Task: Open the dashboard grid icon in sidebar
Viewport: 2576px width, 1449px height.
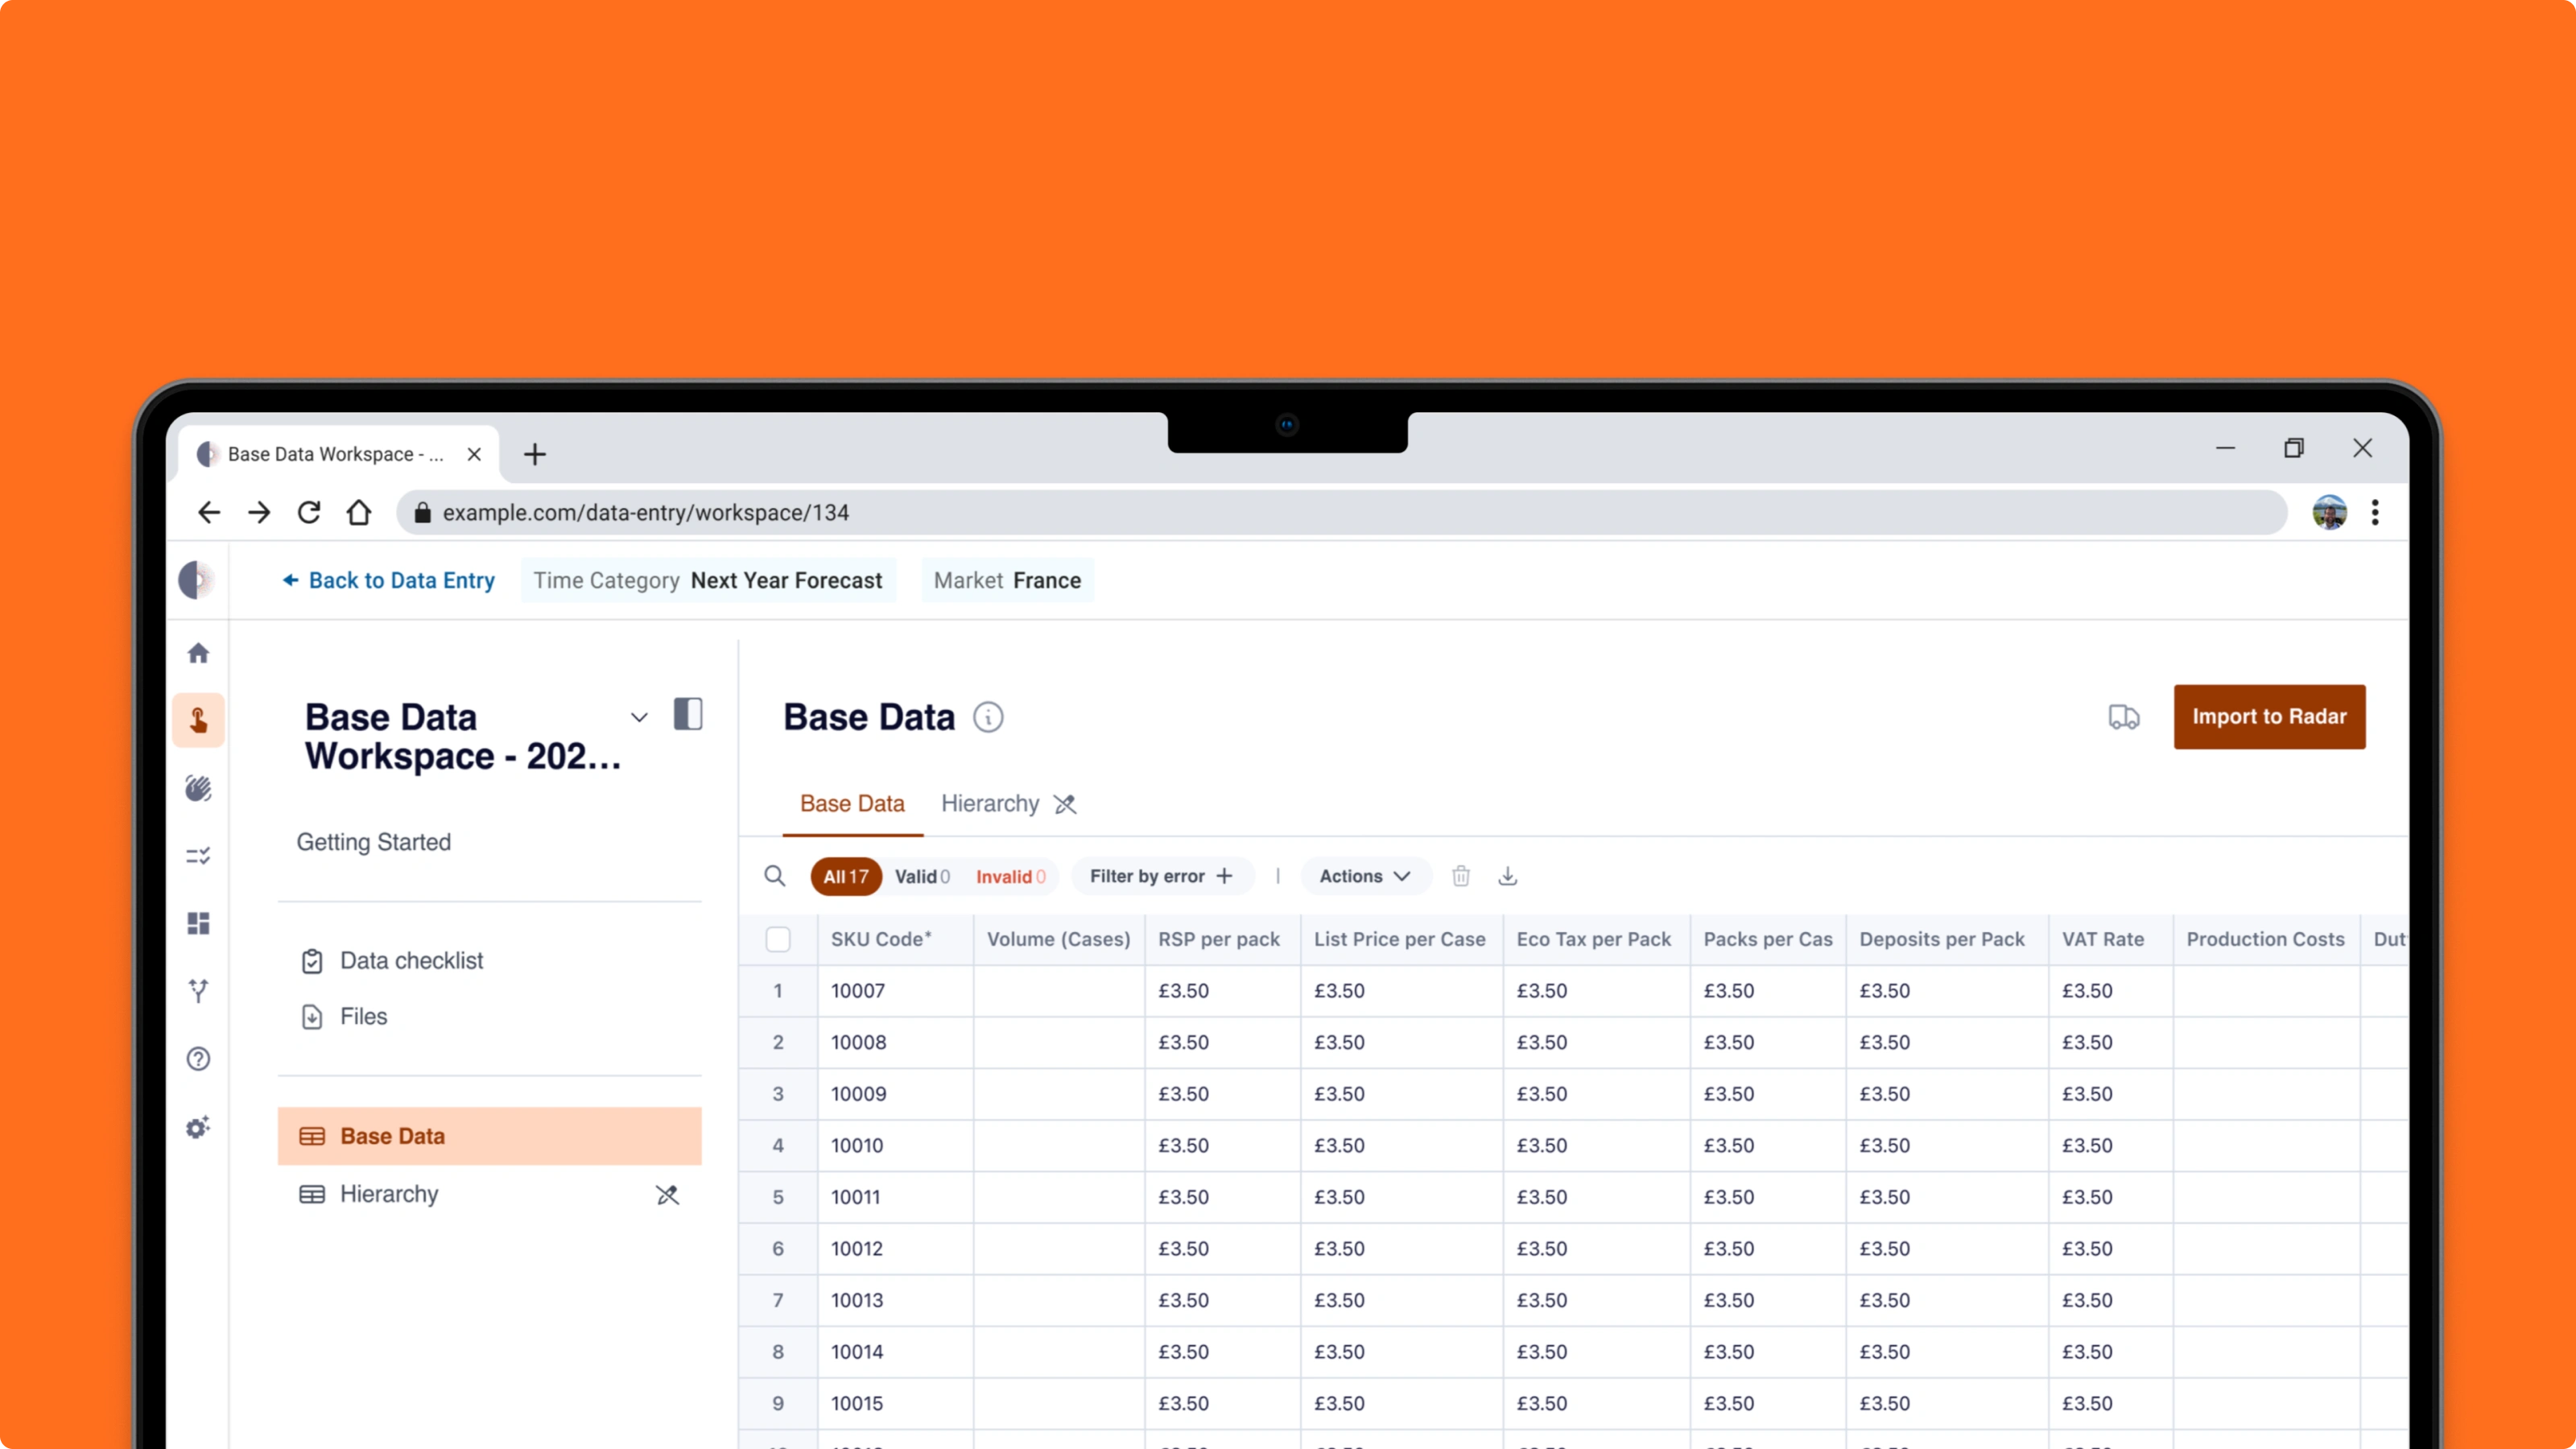Action: (198, 922)
